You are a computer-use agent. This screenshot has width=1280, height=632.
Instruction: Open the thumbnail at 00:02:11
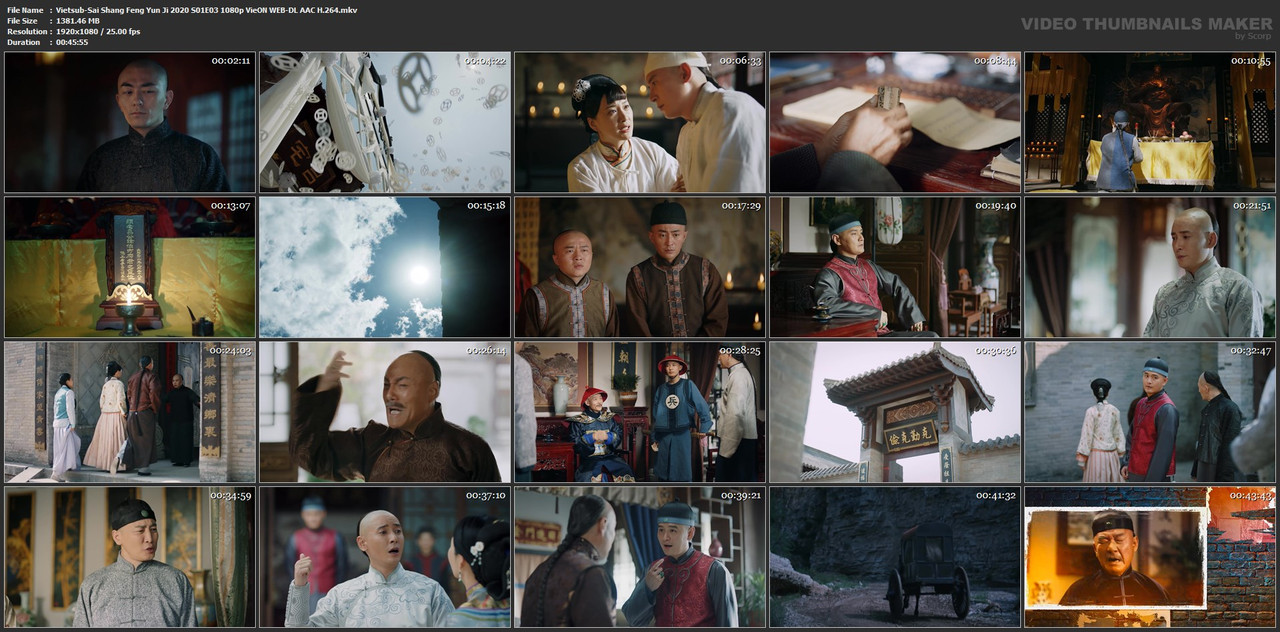click(130, 122)
